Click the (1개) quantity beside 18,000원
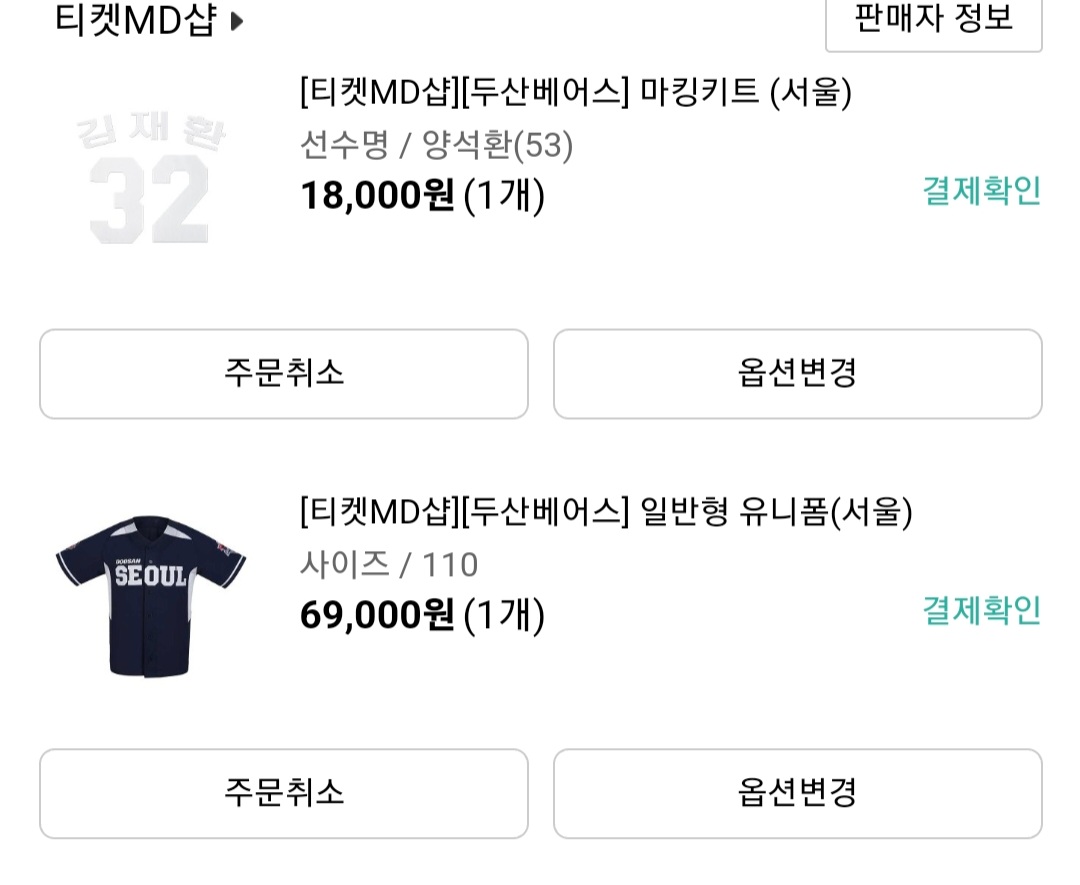1080x885 pixels. pos(504,195)
